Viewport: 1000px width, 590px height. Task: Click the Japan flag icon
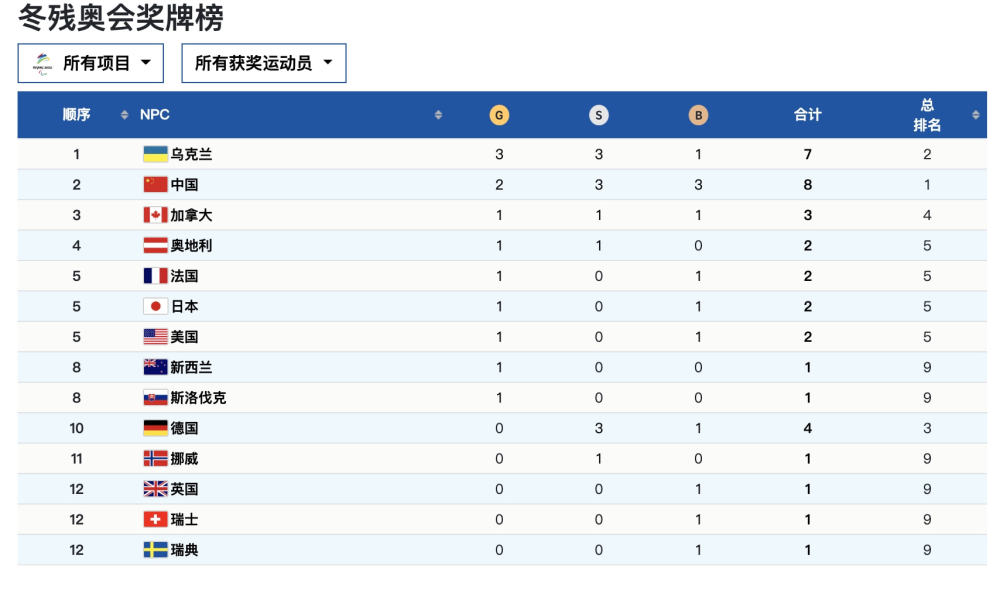(x=155, y=306)
